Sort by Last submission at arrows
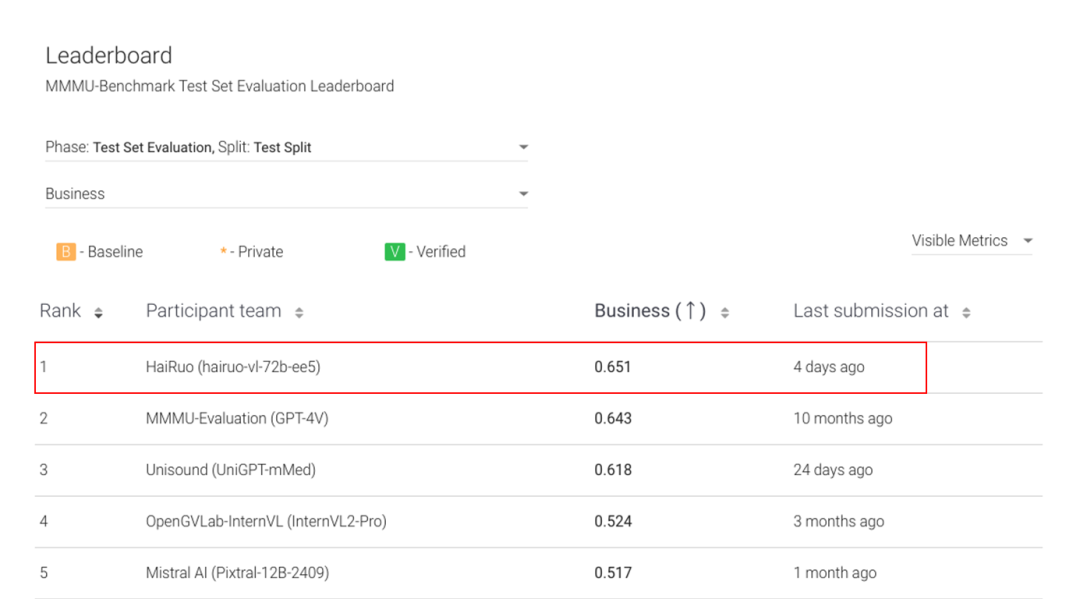The height and width of the screenshot is (599, 1080). [966, 313]
